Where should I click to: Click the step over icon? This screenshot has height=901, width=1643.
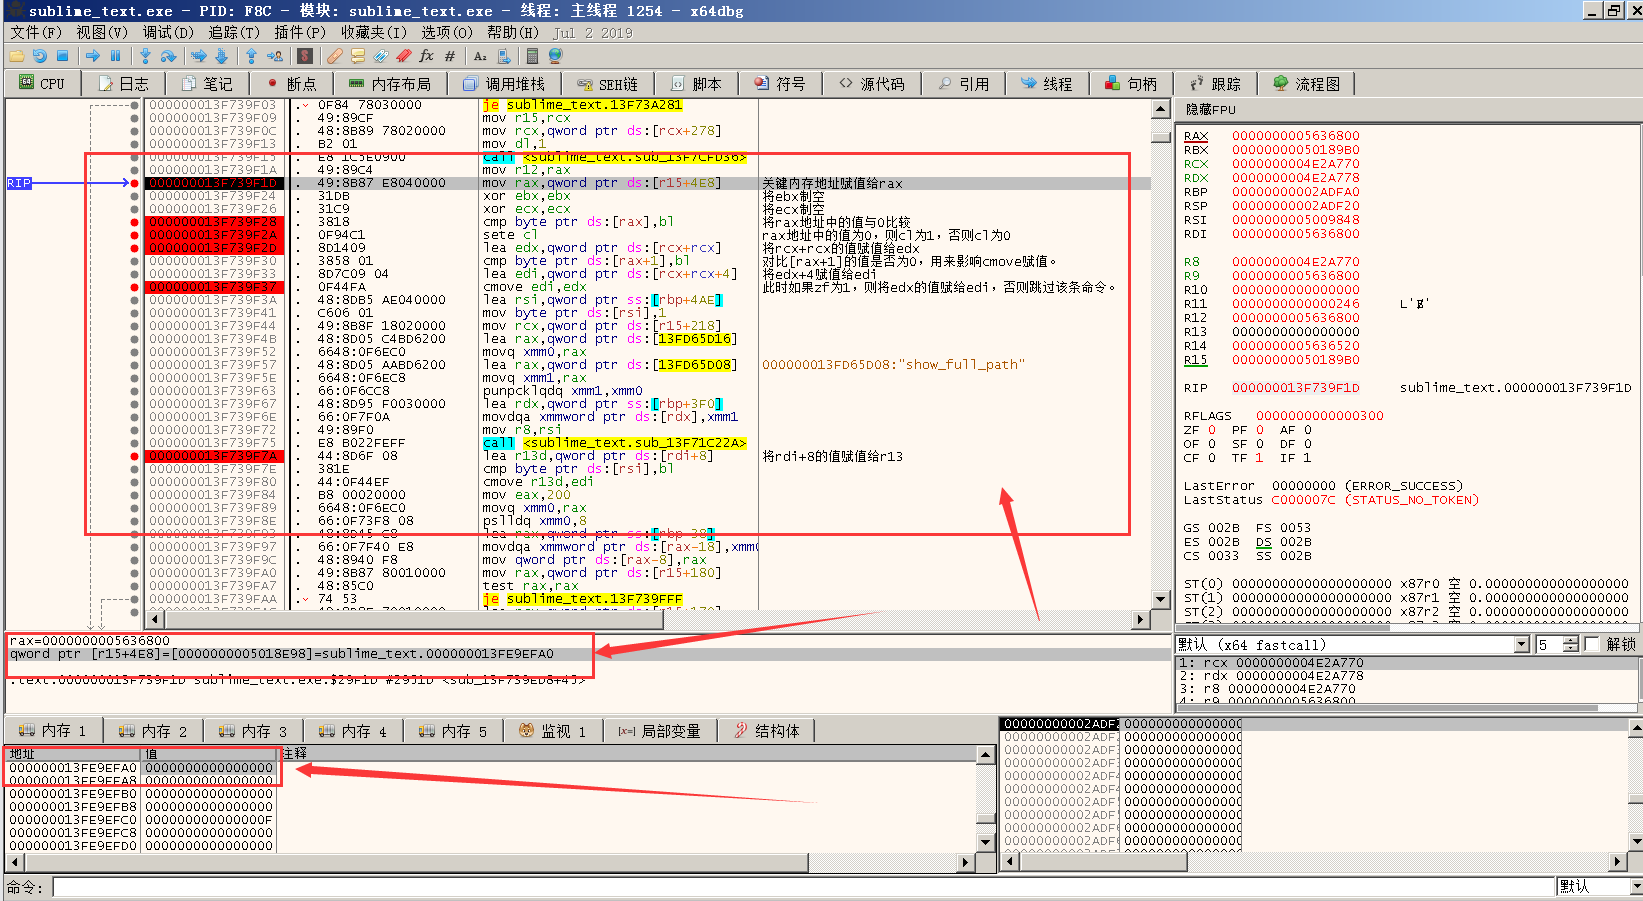(168, 56)
